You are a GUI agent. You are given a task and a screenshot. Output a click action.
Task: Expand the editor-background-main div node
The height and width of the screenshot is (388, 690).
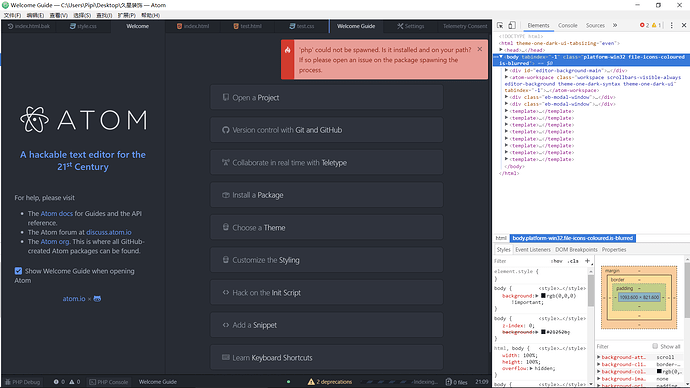[x=506, y=70]
